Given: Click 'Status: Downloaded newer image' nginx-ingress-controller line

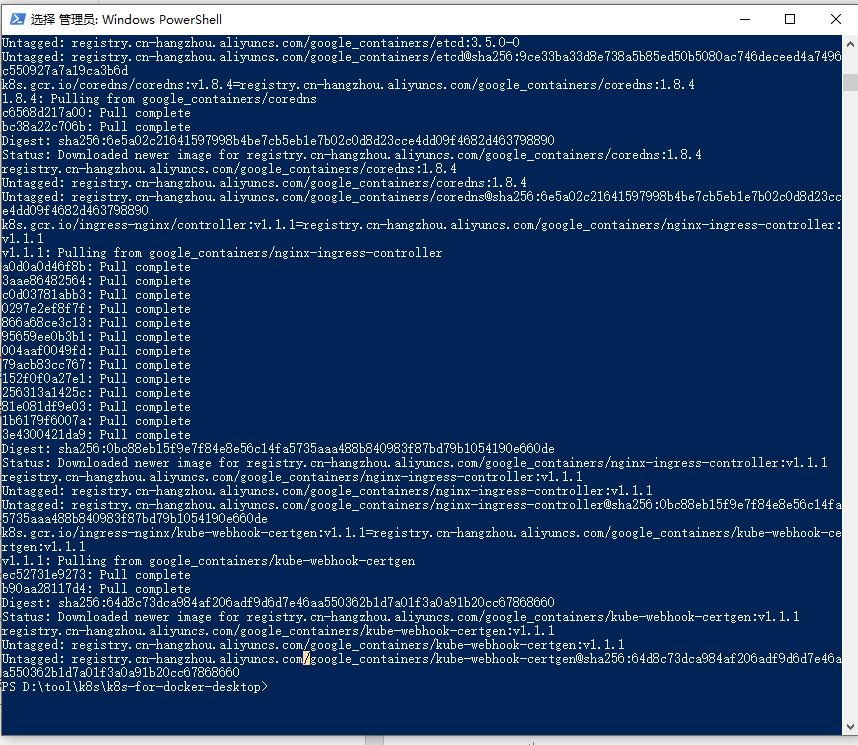Looking at the screenshot, I should tap(415, 463).
